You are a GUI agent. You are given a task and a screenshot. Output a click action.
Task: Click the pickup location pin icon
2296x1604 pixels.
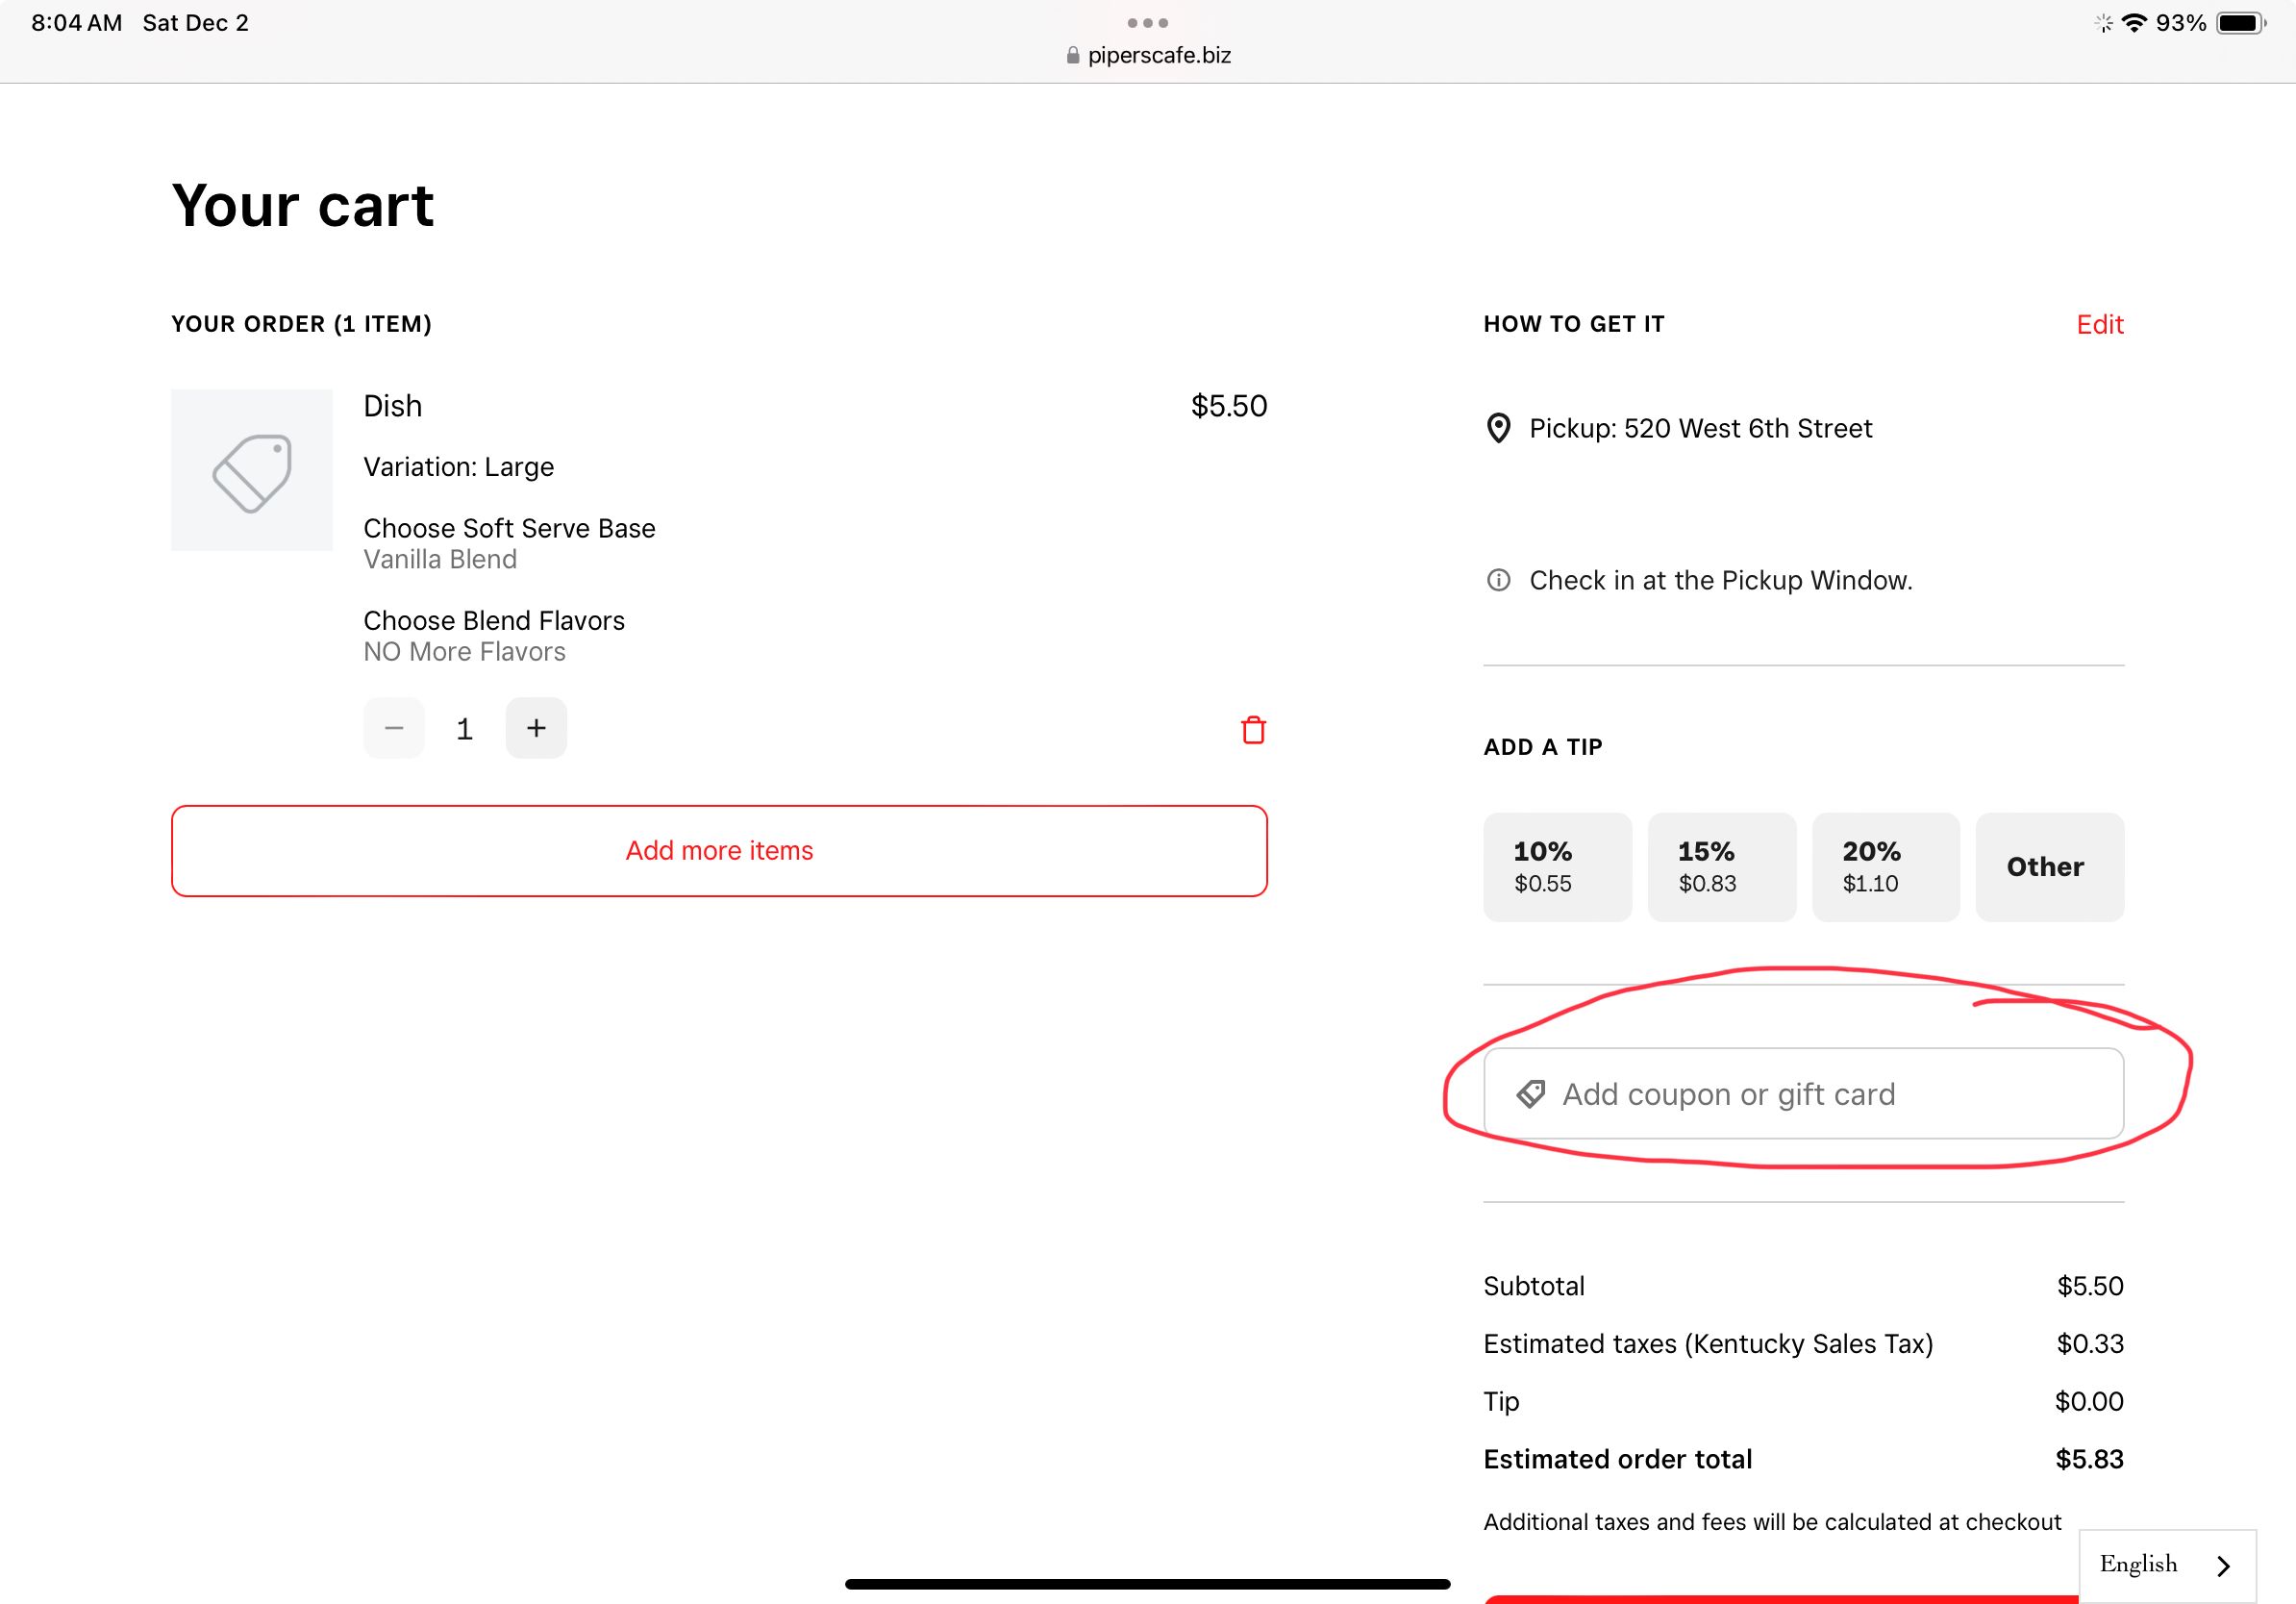point(1498,428)
